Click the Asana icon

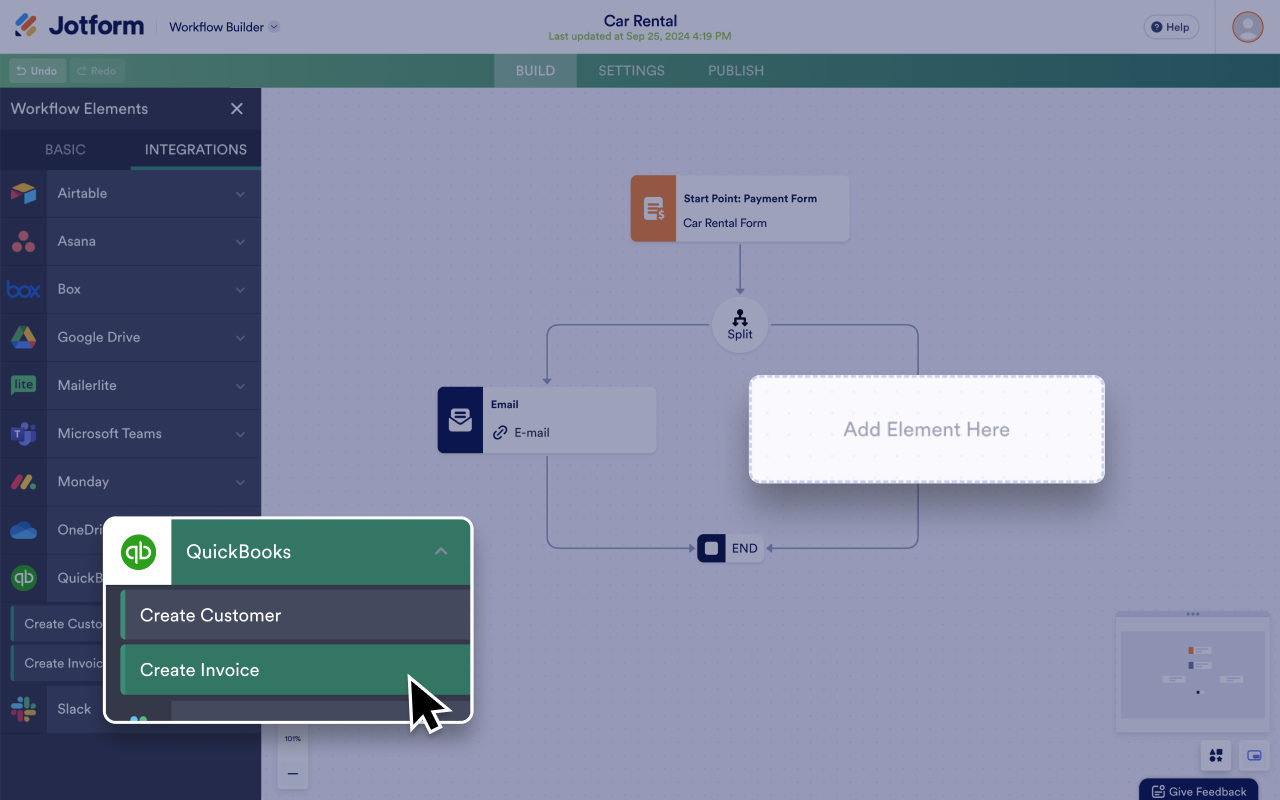pos(23,241)
